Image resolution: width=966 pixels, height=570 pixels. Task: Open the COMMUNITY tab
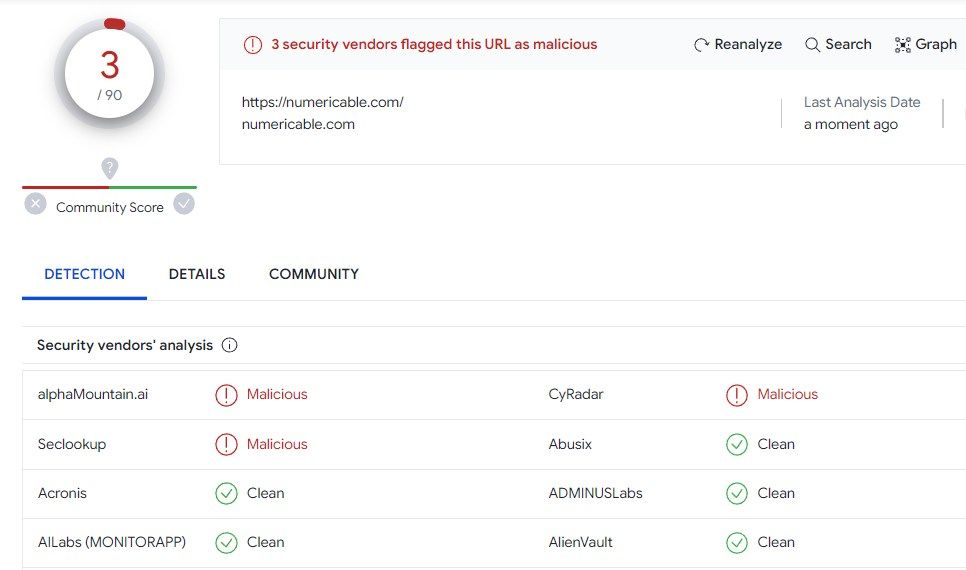[314, 274]
